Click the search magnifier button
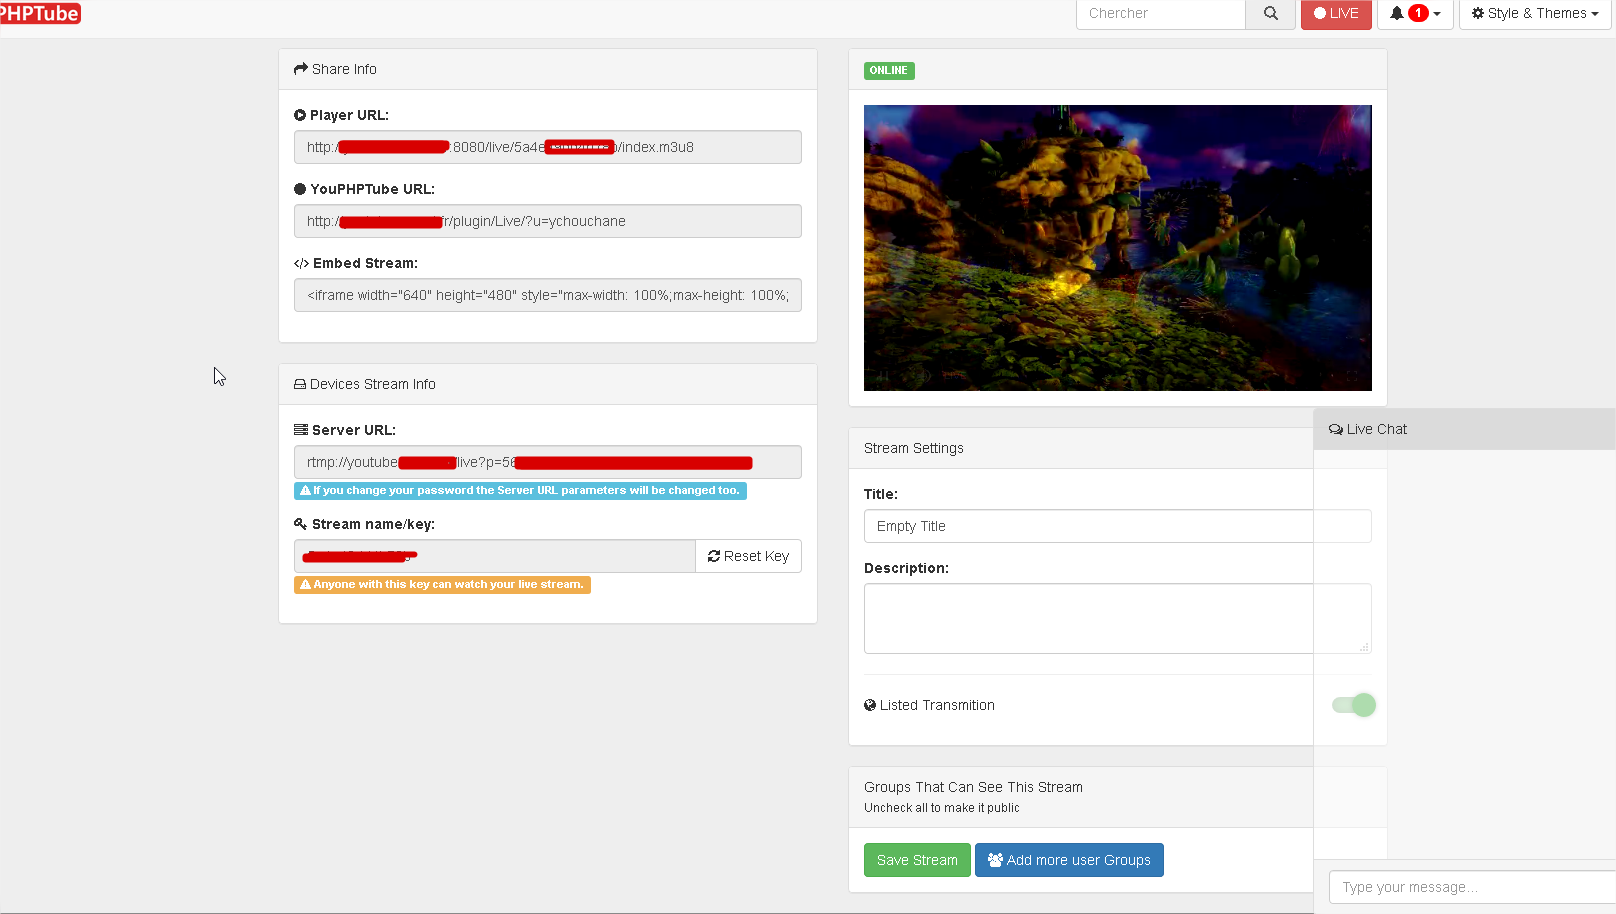 click(1270, 14)
